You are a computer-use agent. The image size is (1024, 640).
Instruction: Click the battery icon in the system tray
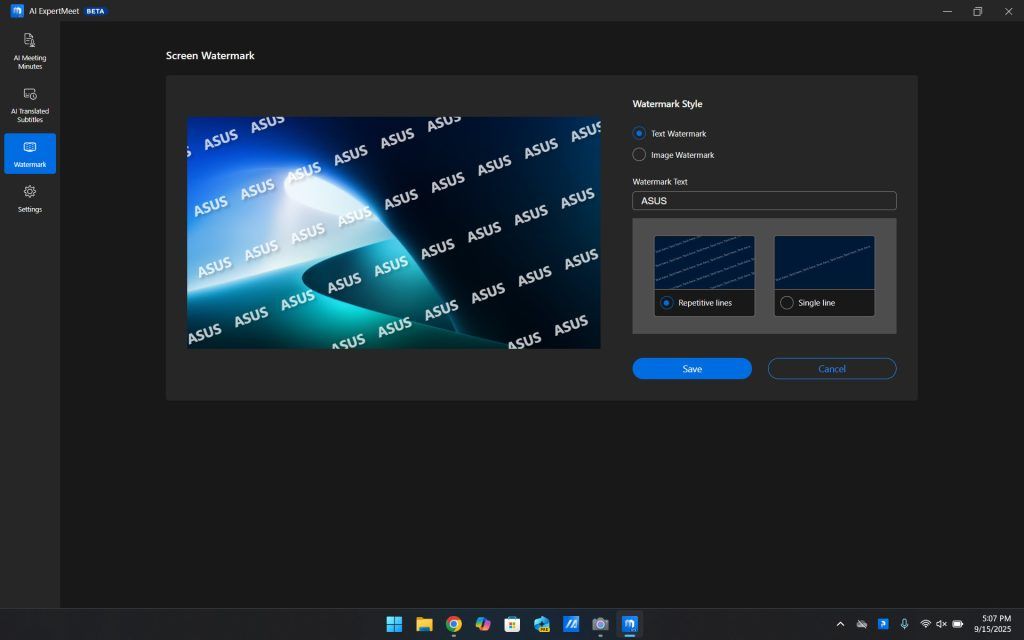pos(957,624)
